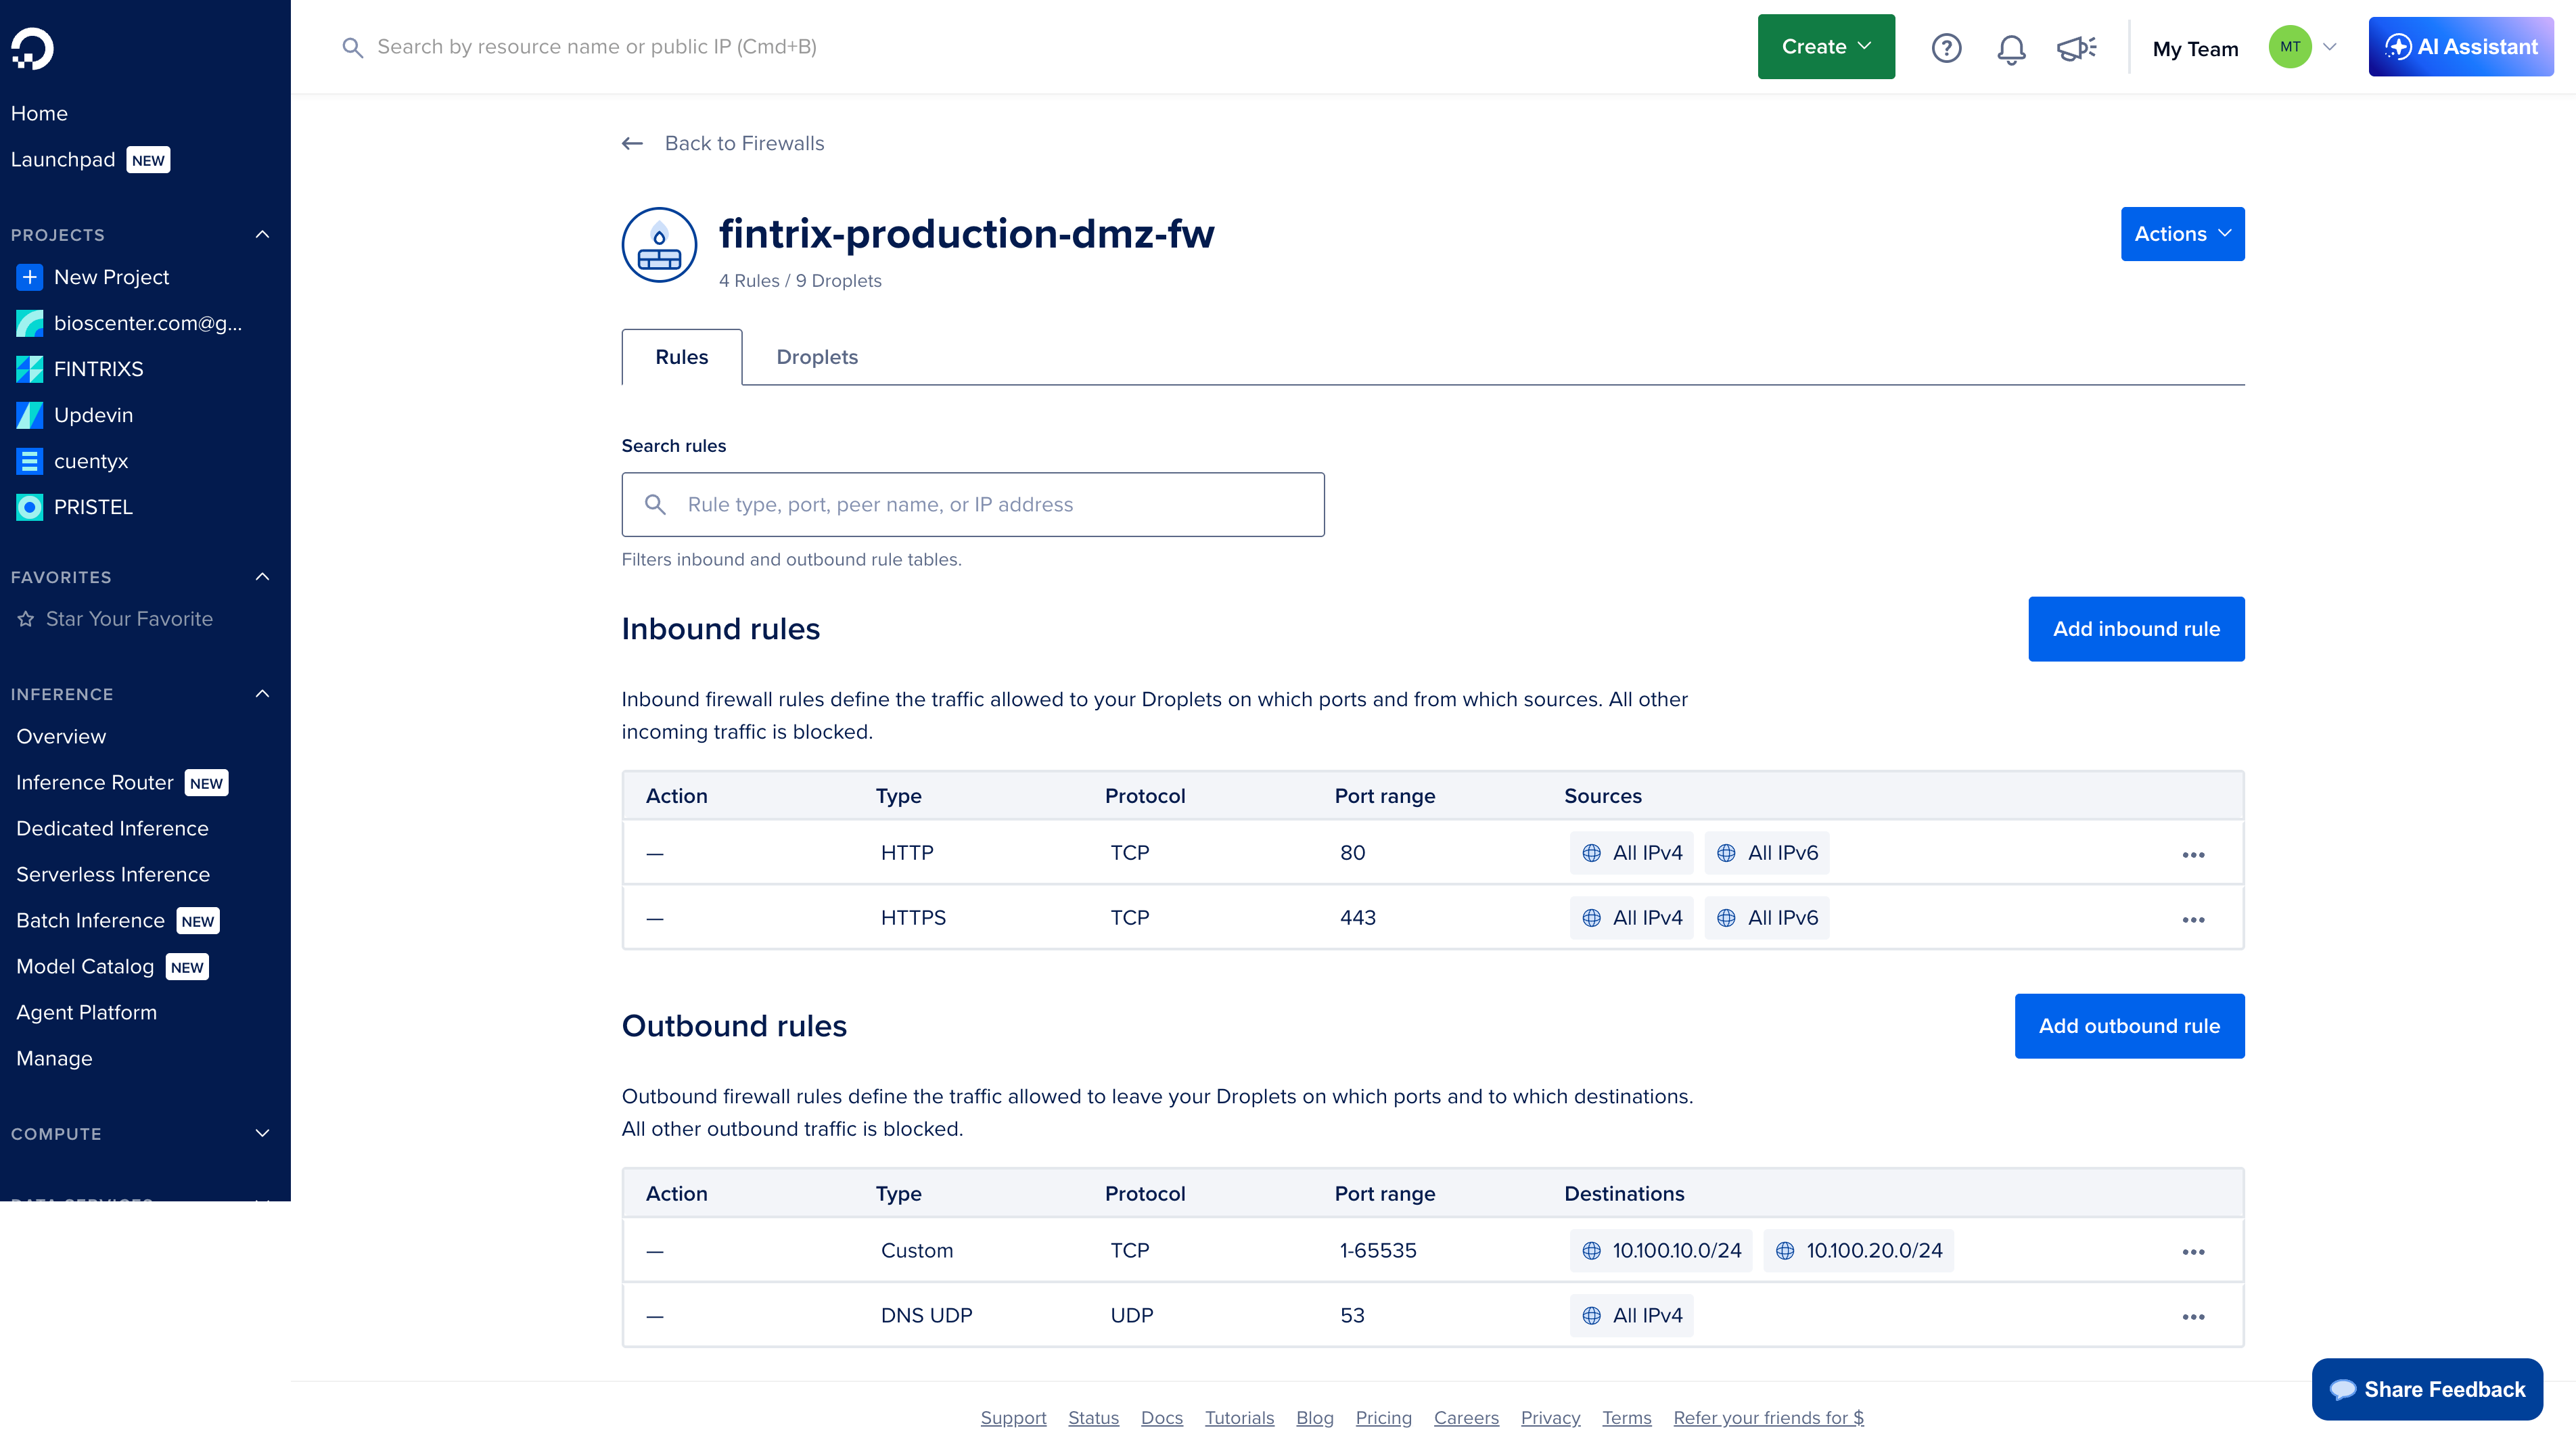Open Dedicated Inference in the sidebar
The height and width of the screenshot is (1453, 2576).
[112, 828]
